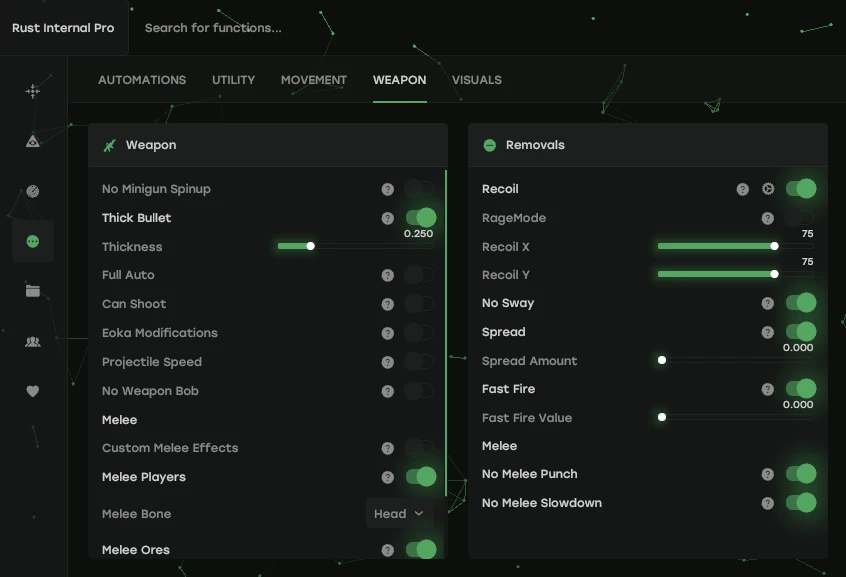Turn on Projectile Speed toggle

click(420, 361)
